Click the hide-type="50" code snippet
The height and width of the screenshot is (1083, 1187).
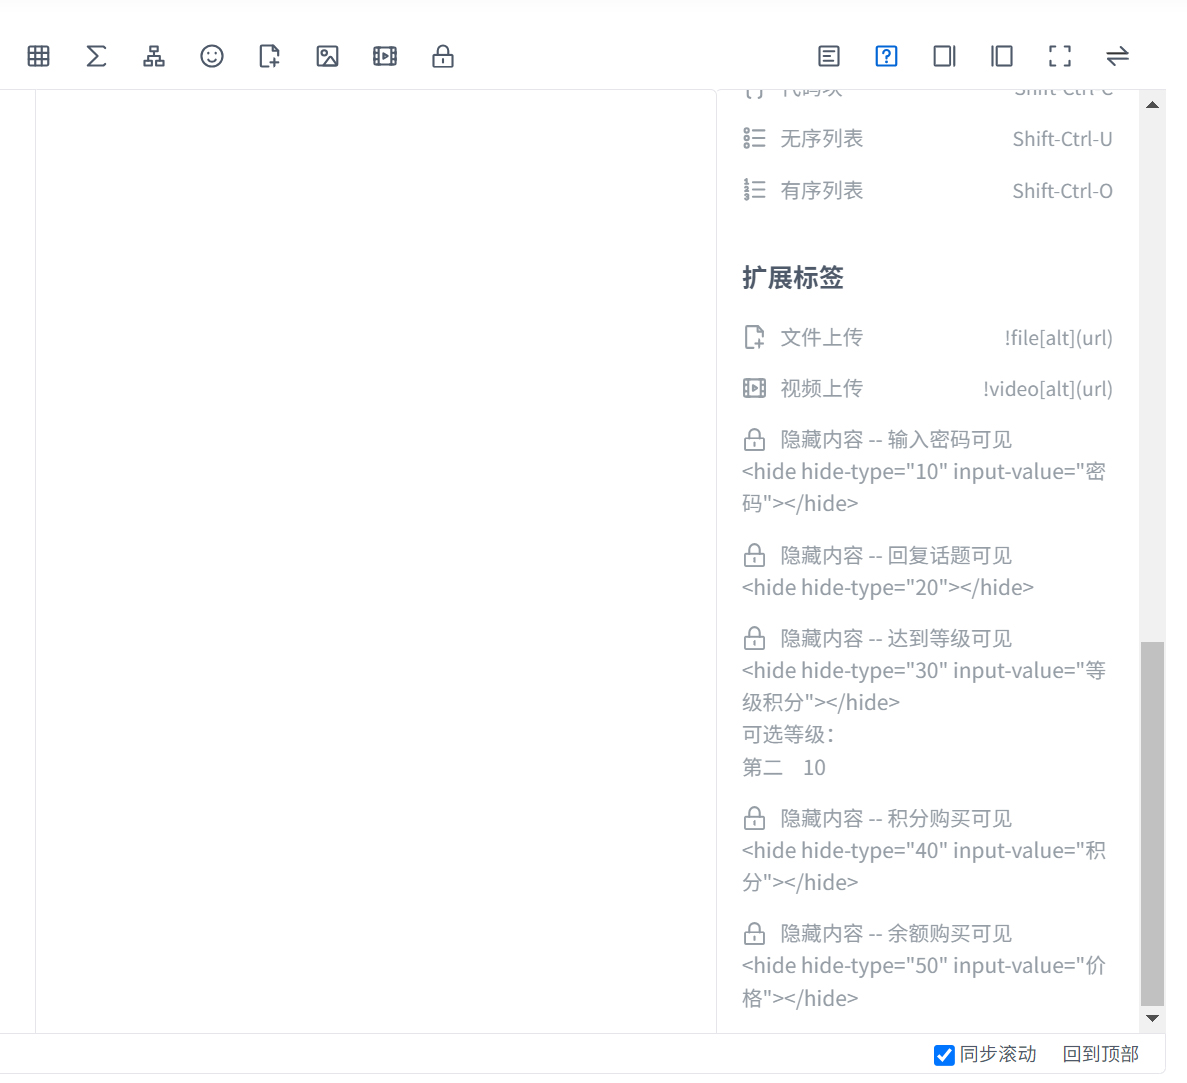pyautogui.click(x=924, y=982)
